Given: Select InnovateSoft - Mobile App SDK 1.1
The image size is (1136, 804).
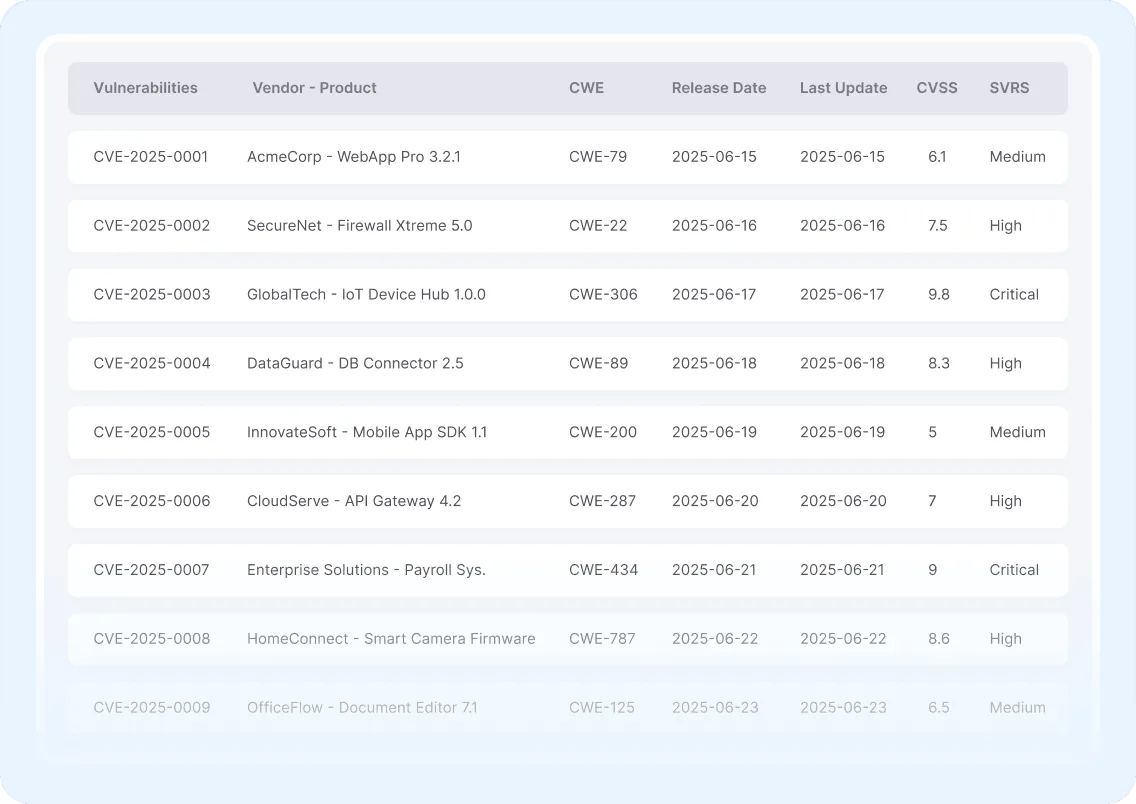Looking at the screenshot, I should pos(367,433).
